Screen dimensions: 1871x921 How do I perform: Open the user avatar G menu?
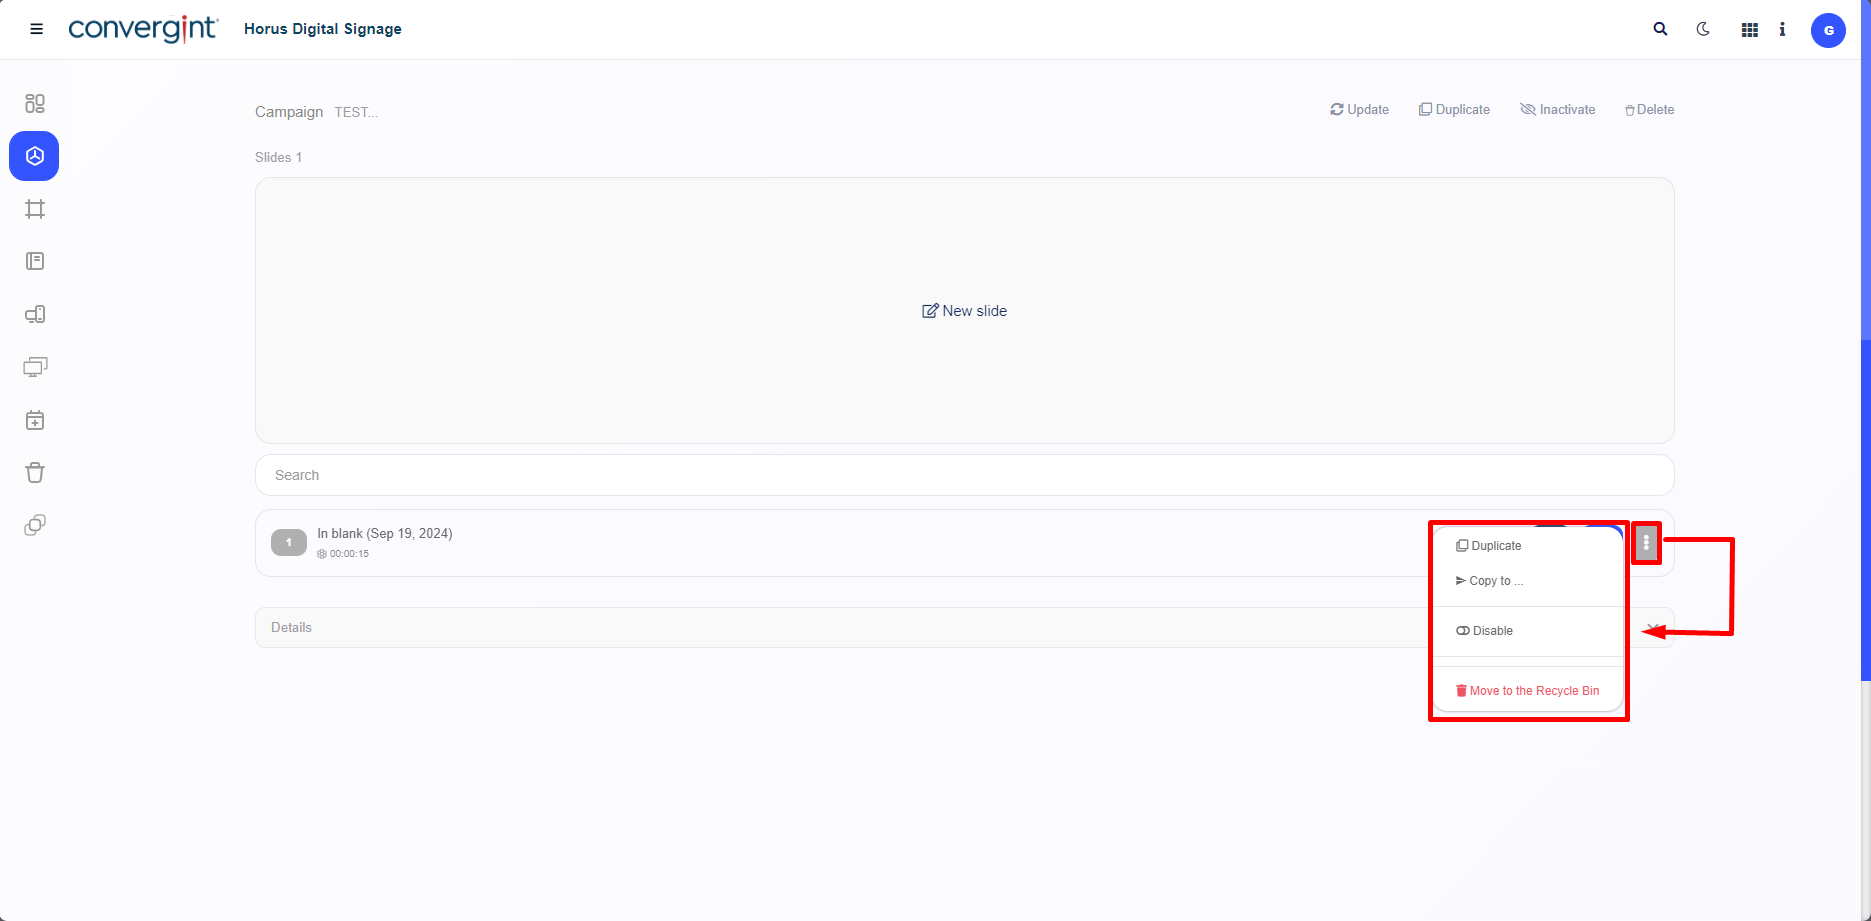click(1828, 30)
